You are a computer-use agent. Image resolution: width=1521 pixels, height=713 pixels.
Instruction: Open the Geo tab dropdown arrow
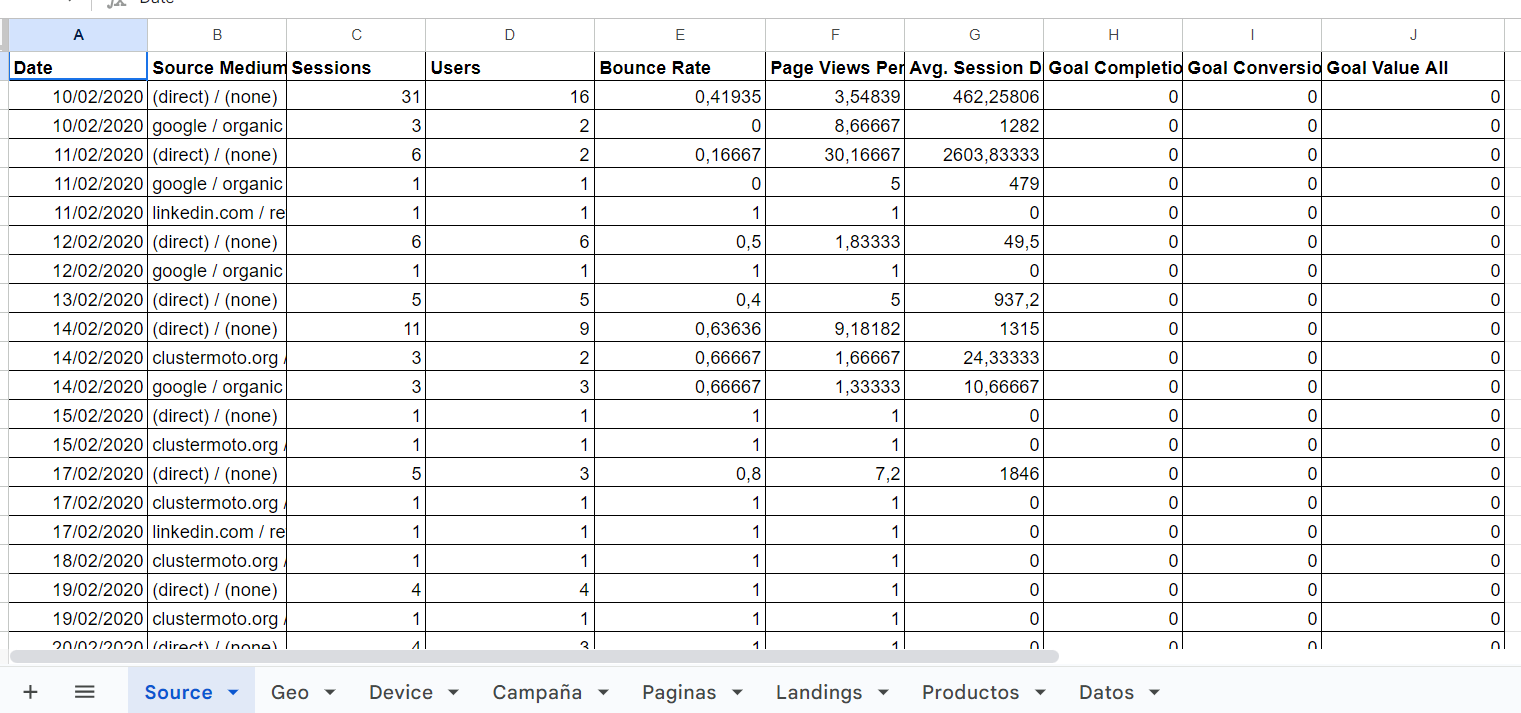(329, 692)
